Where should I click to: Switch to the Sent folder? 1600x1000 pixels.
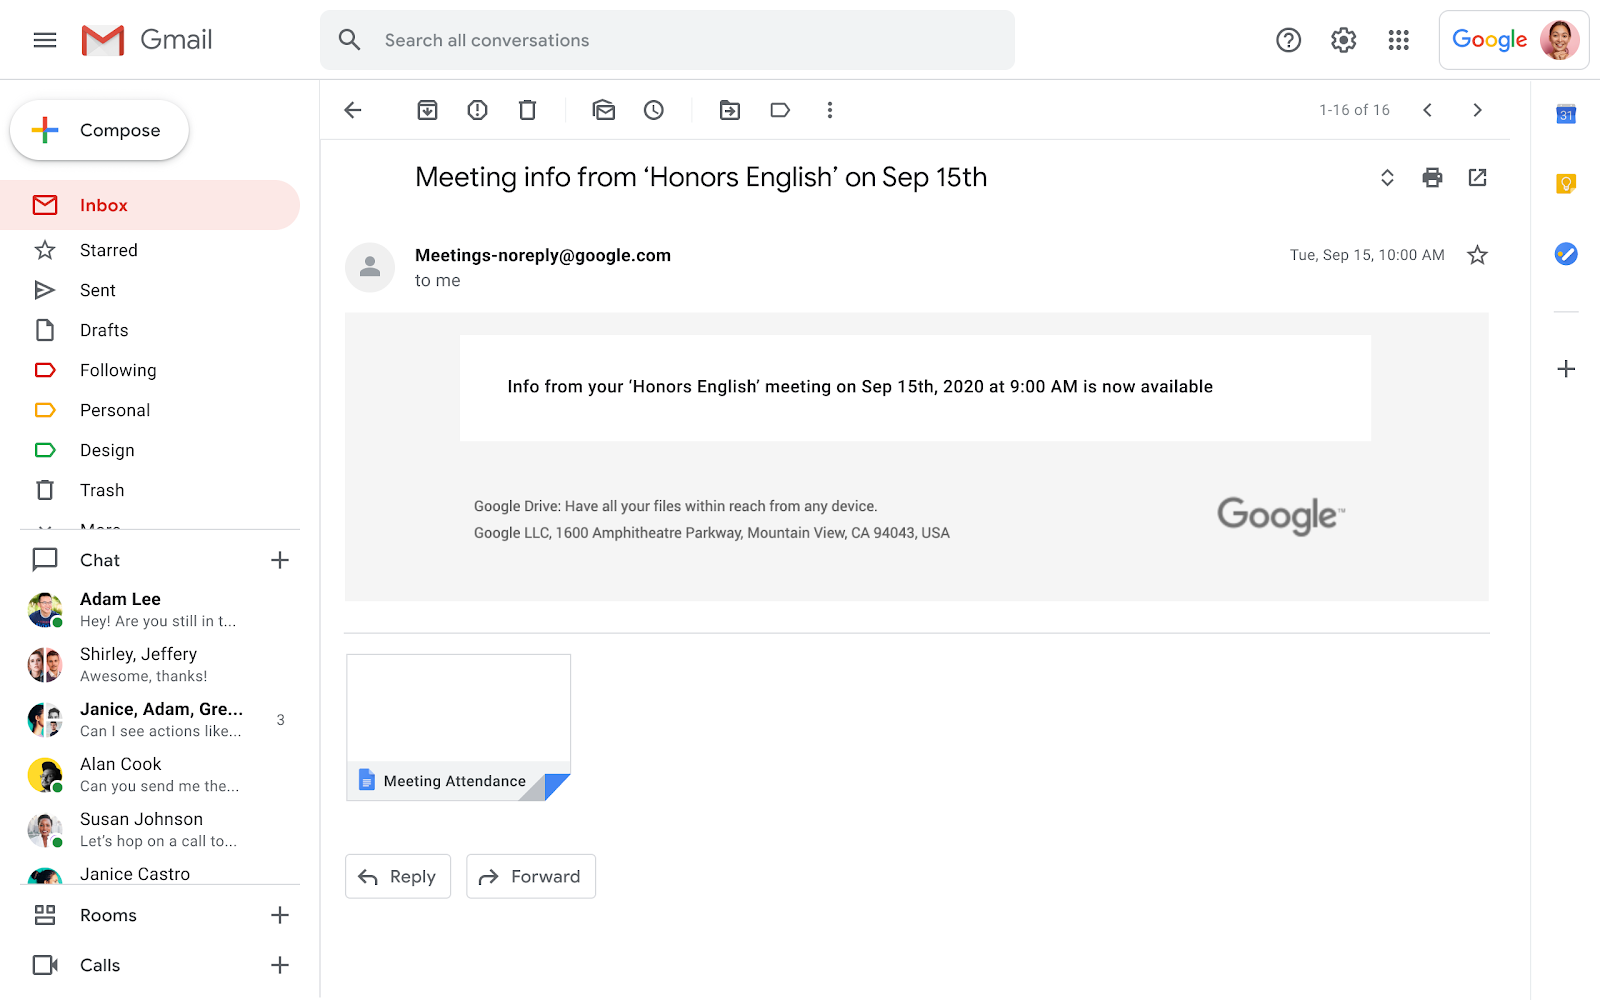click(97, 290)
